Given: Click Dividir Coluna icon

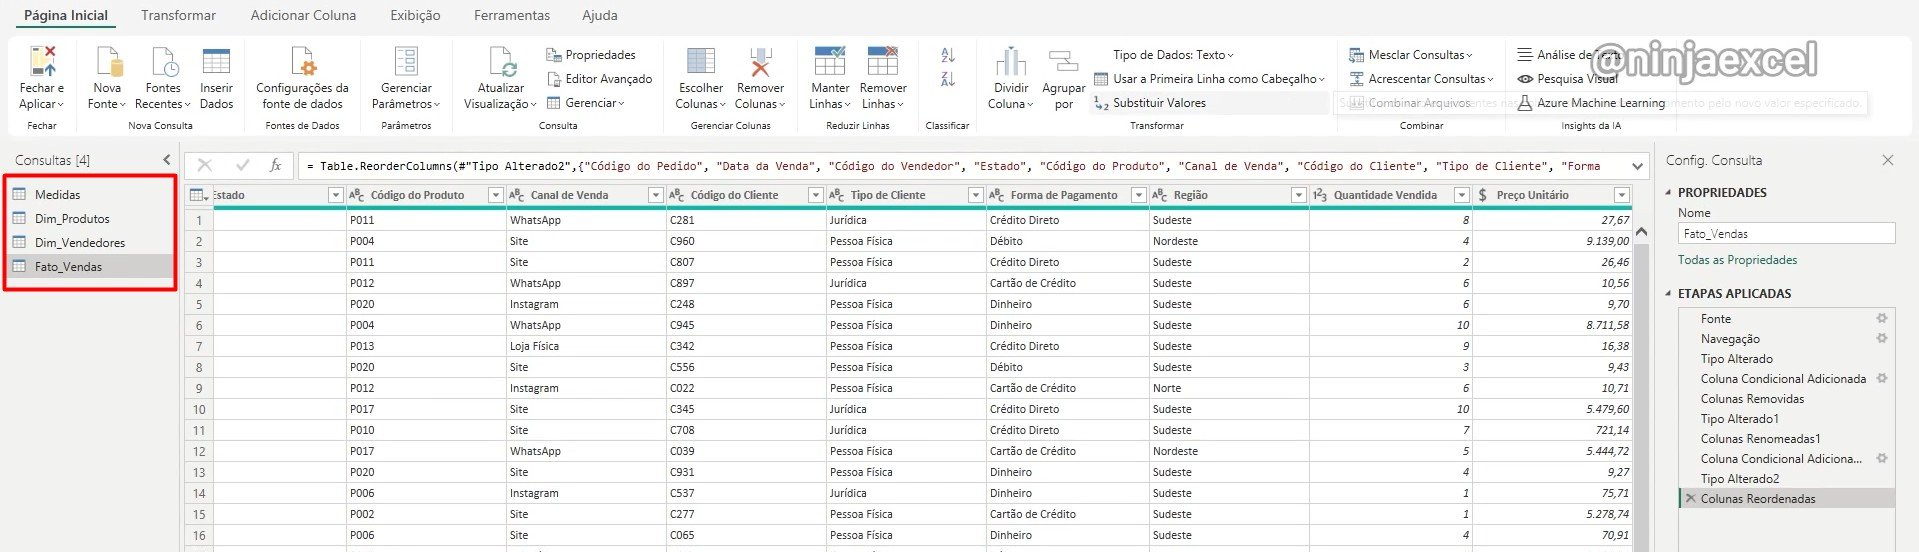Looking at the screenshot, I should pos(1011,62).
